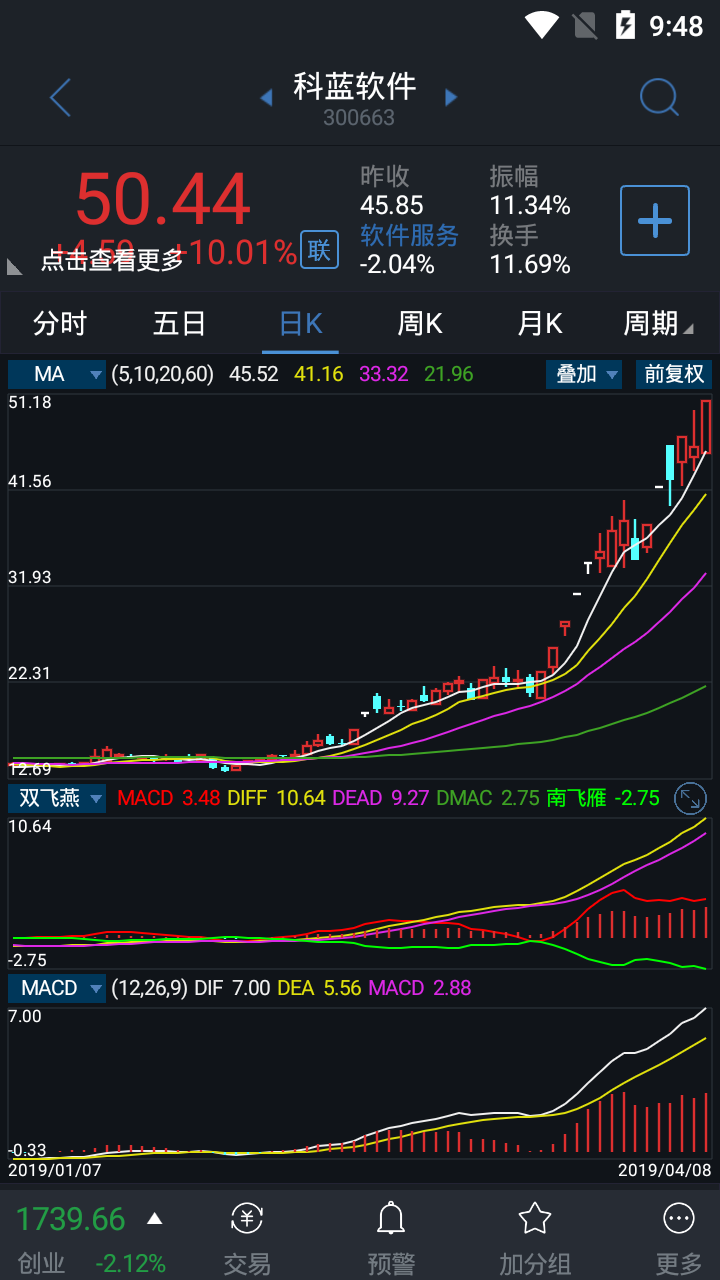Expand the sub-chart fullscreen arrows icon

(690, 798)
